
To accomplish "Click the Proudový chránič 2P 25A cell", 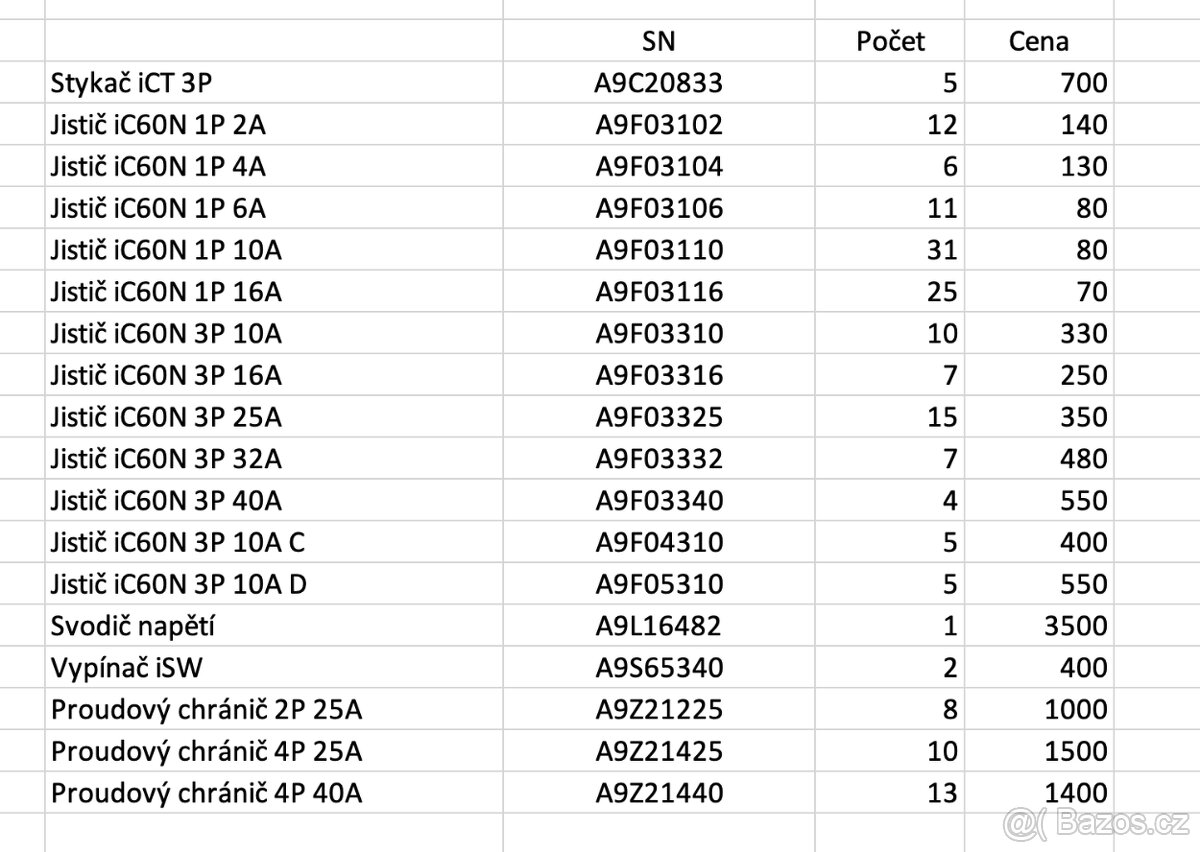I will click(x=206, y=710).
